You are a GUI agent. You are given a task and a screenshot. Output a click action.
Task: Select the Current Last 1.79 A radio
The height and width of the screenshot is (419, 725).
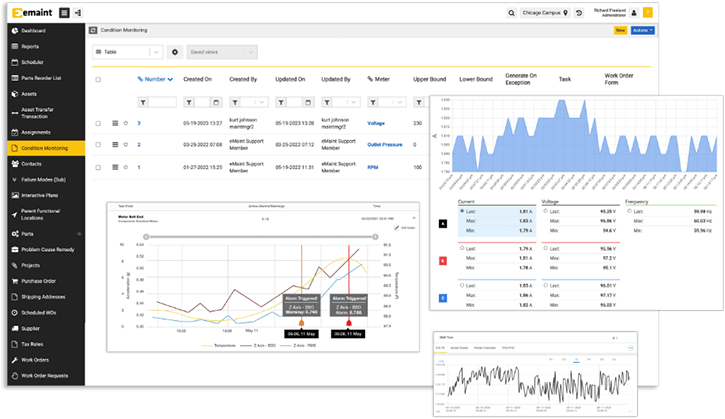click(462, 248)
